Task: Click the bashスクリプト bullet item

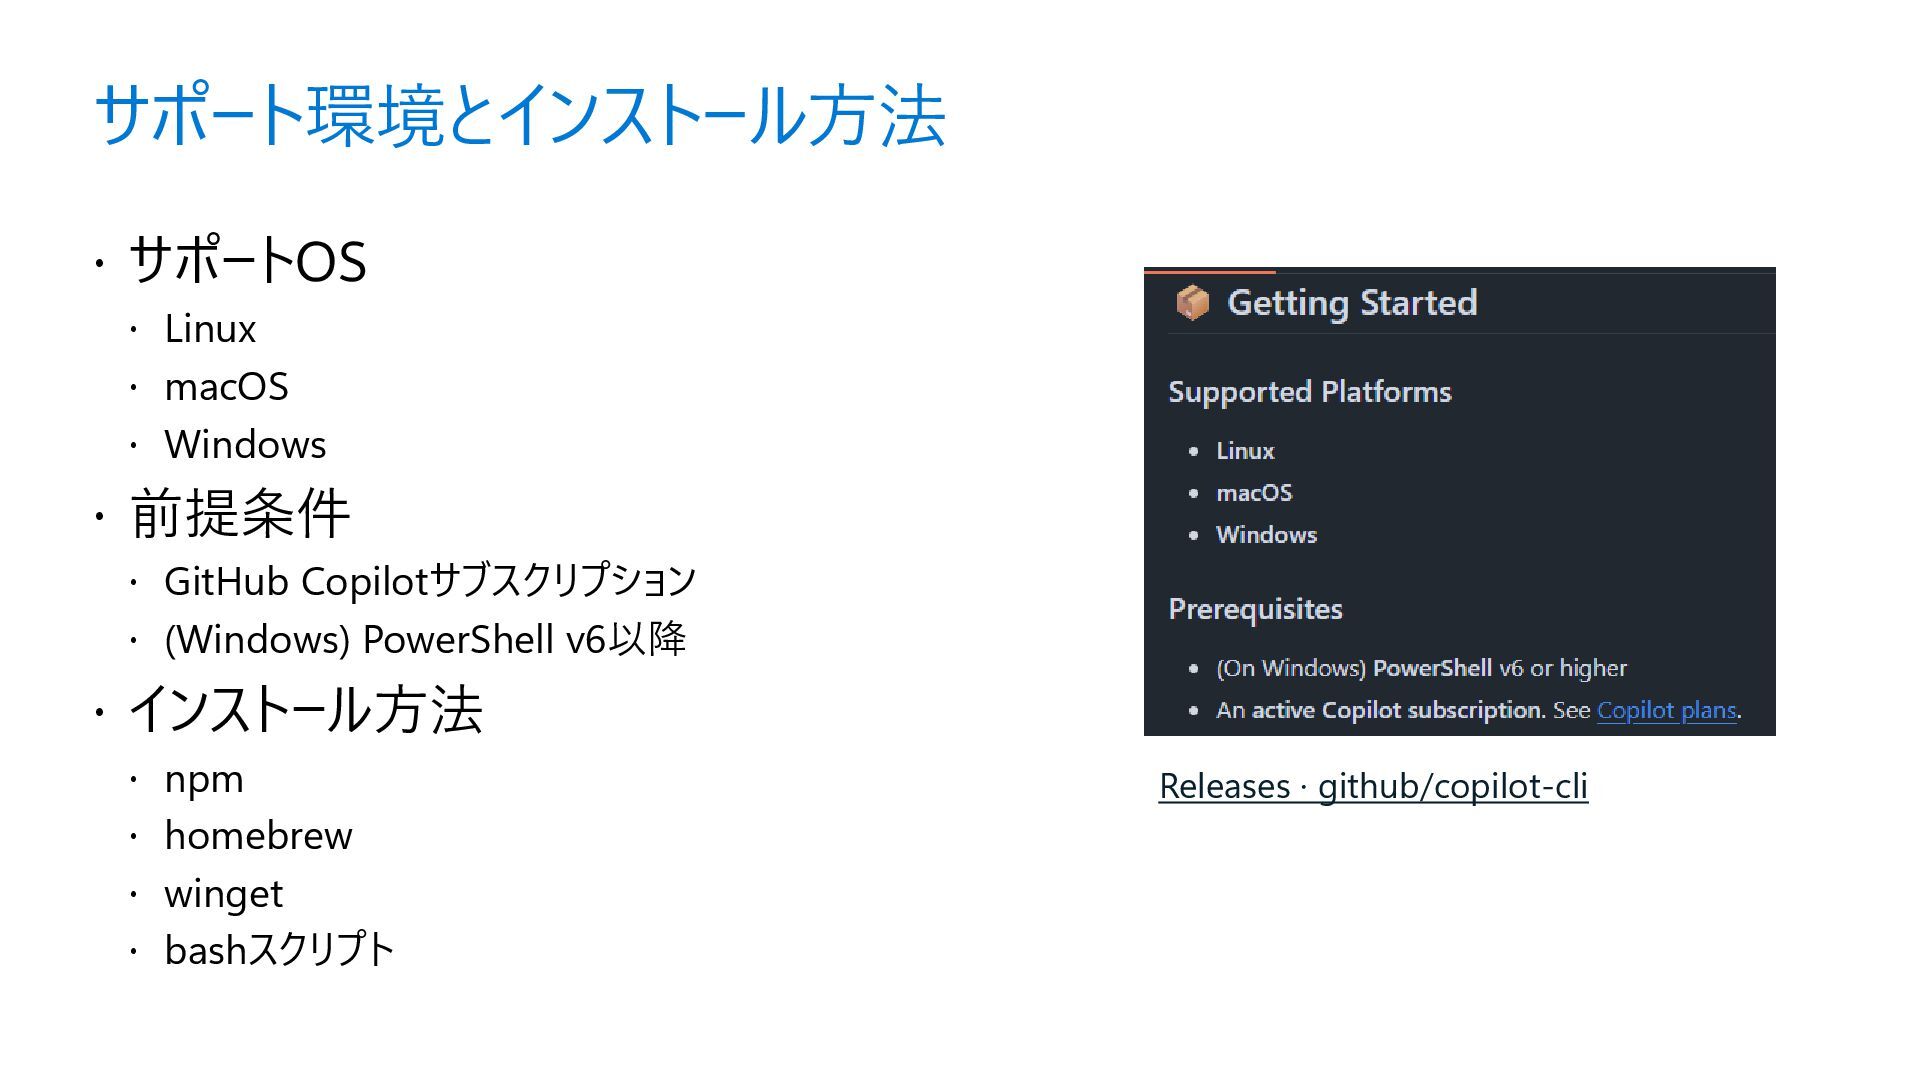Action: pyautogui.click(x=279, y=950)
